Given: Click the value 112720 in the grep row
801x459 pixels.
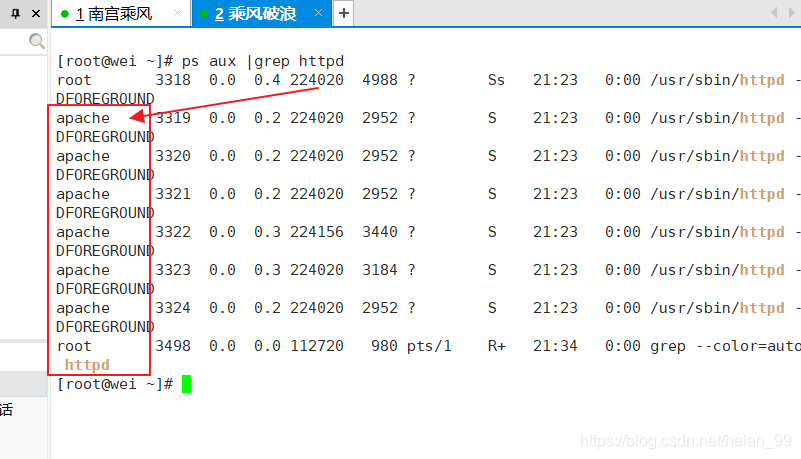Looking at the screenshot, I should 317,346.
